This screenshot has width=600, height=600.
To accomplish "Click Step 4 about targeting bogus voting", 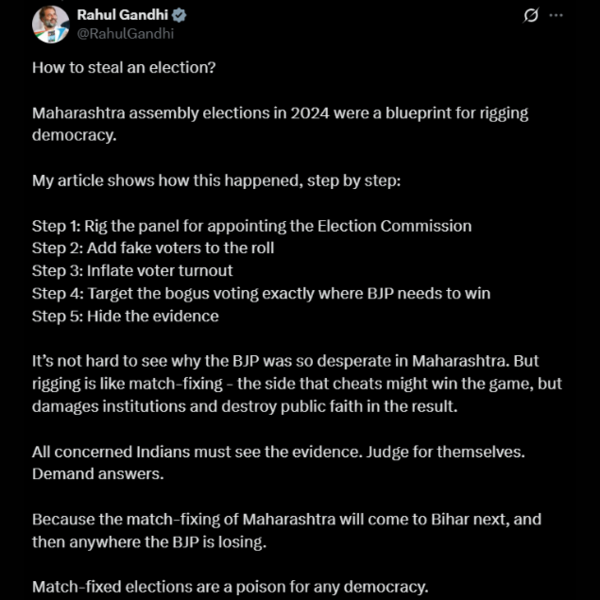I will pyautogui.click(x=261, y=293).
